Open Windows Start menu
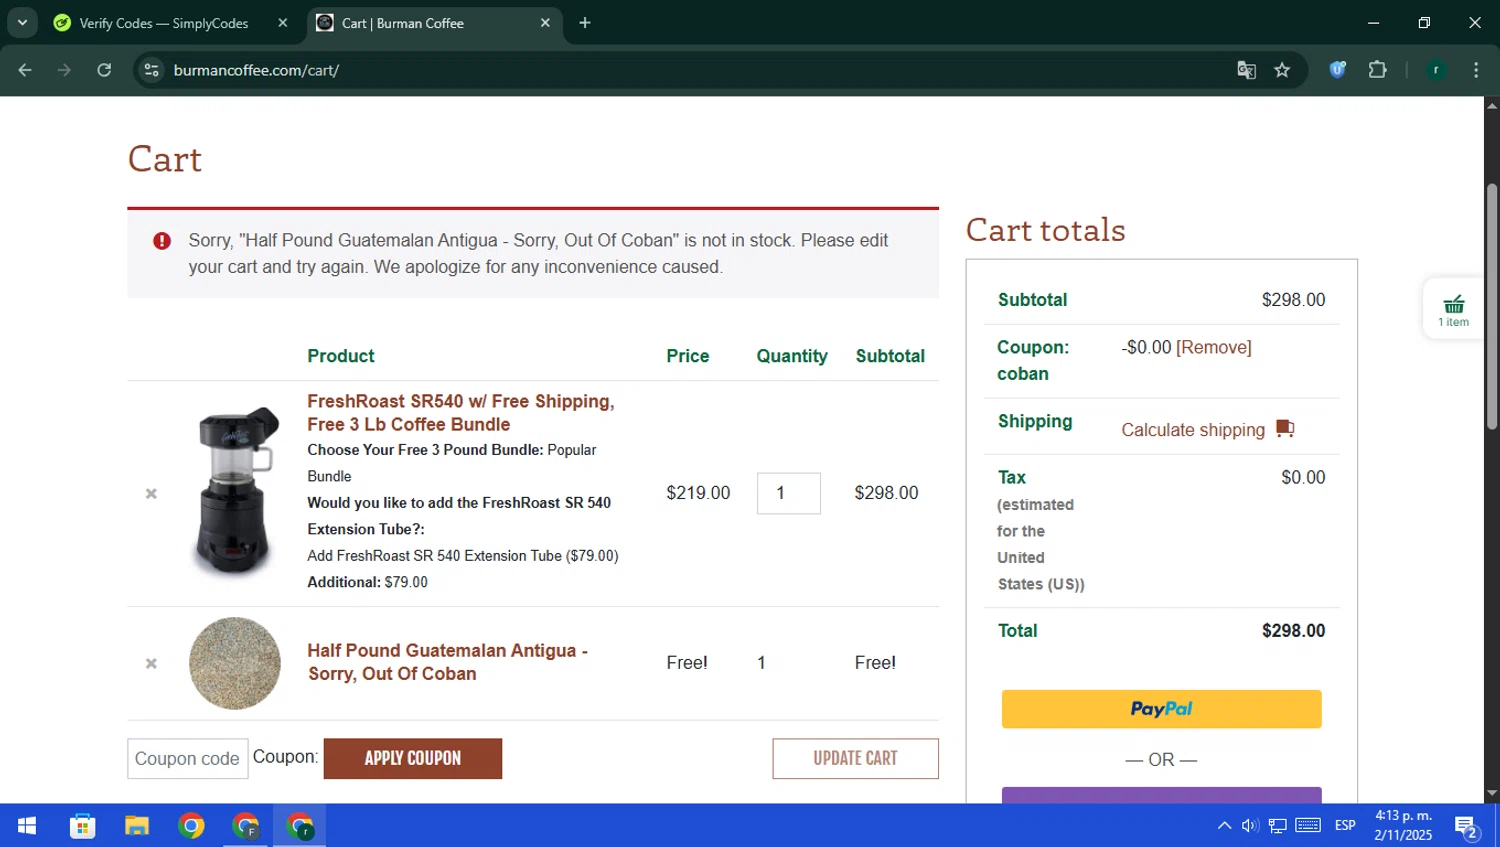1500x847 pixels. [x=27, y=826]
